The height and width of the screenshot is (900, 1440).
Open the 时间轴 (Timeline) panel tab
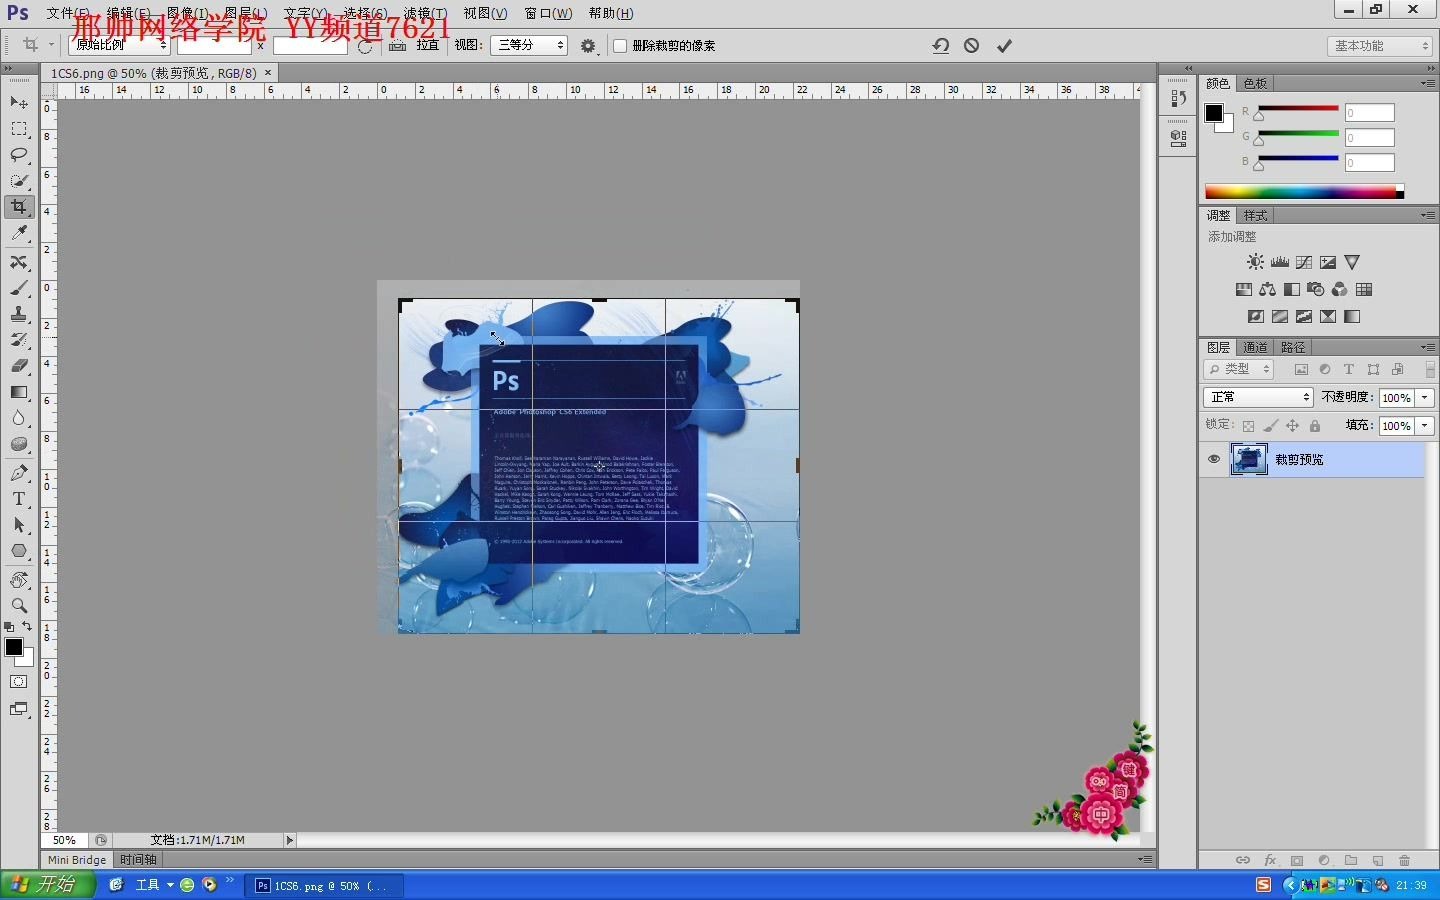138,859
